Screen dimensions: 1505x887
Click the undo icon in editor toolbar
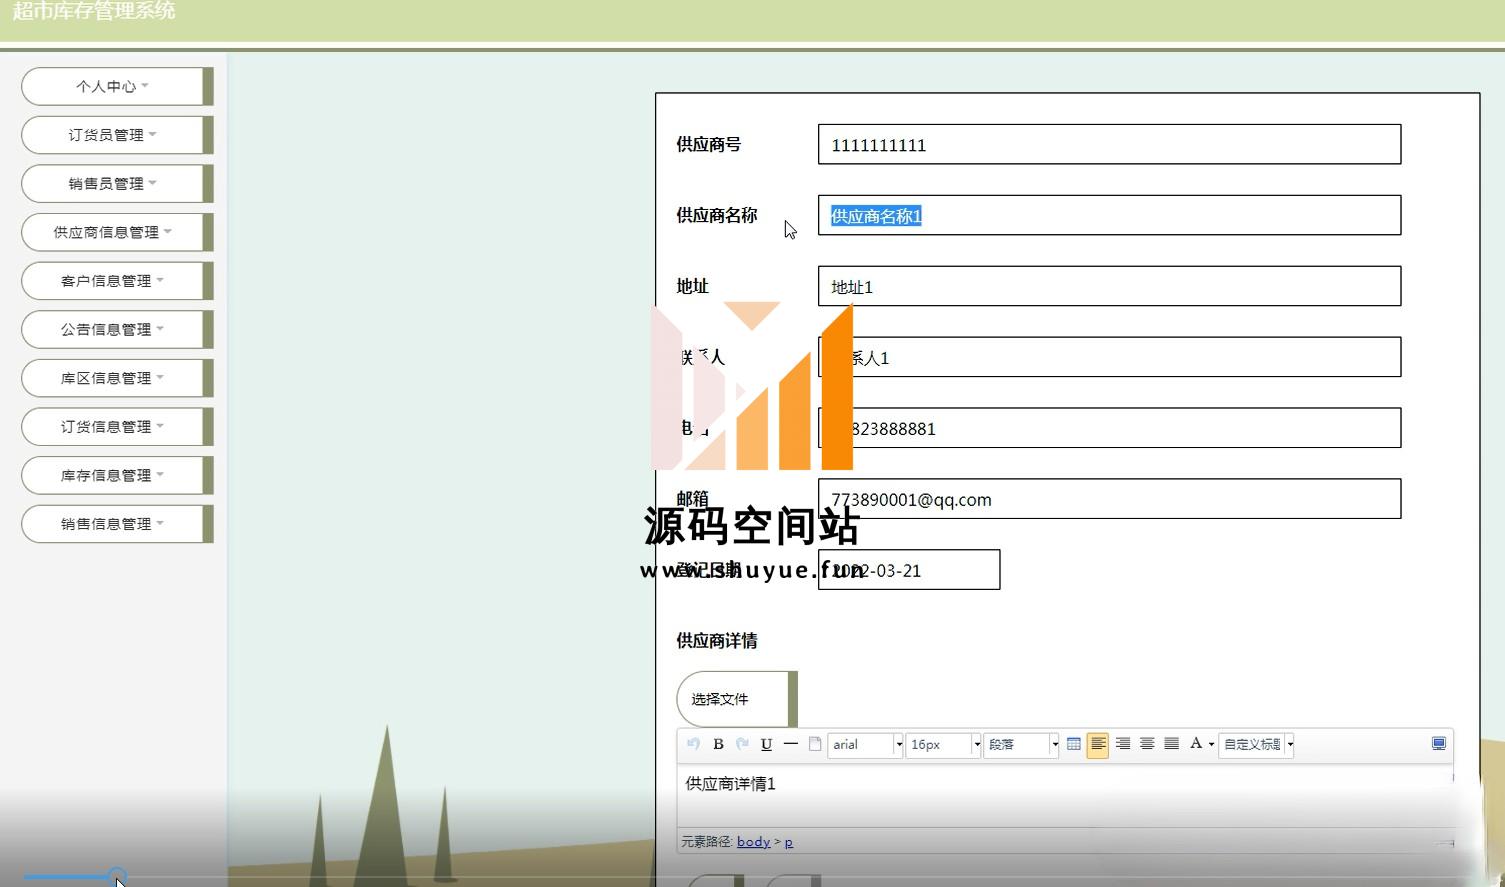pos(694,744)
